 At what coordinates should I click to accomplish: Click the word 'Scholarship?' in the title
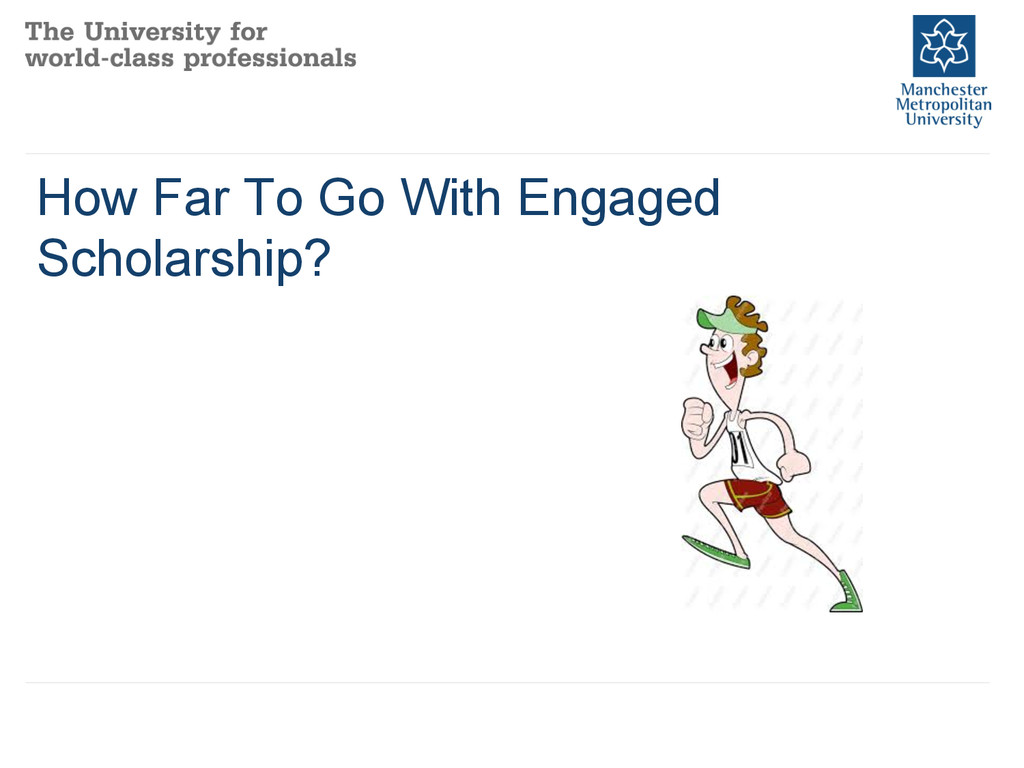184,259
